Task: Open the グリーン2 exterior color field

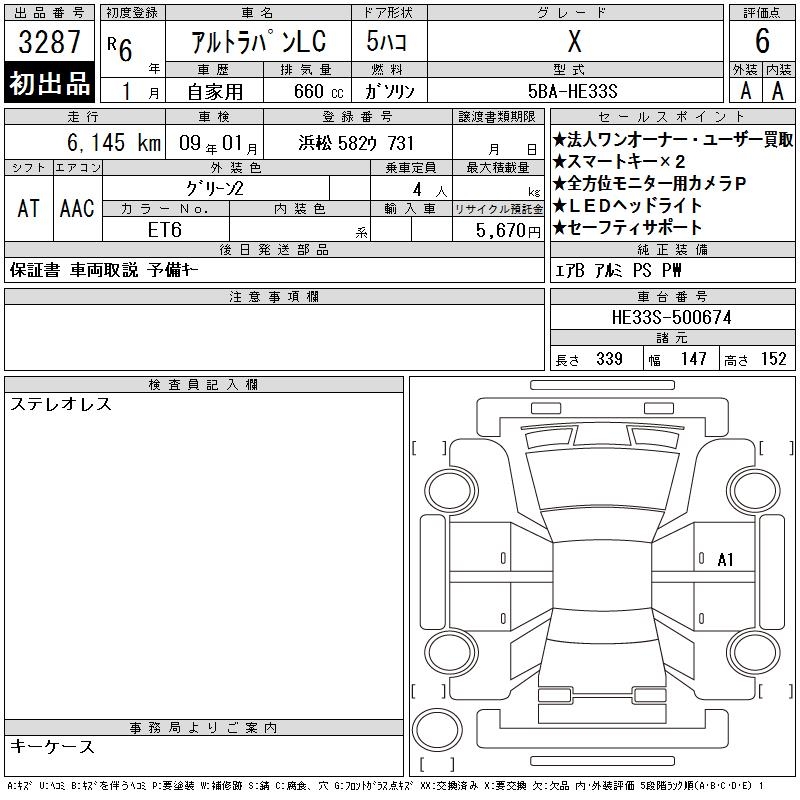Action: coord(236,188)
